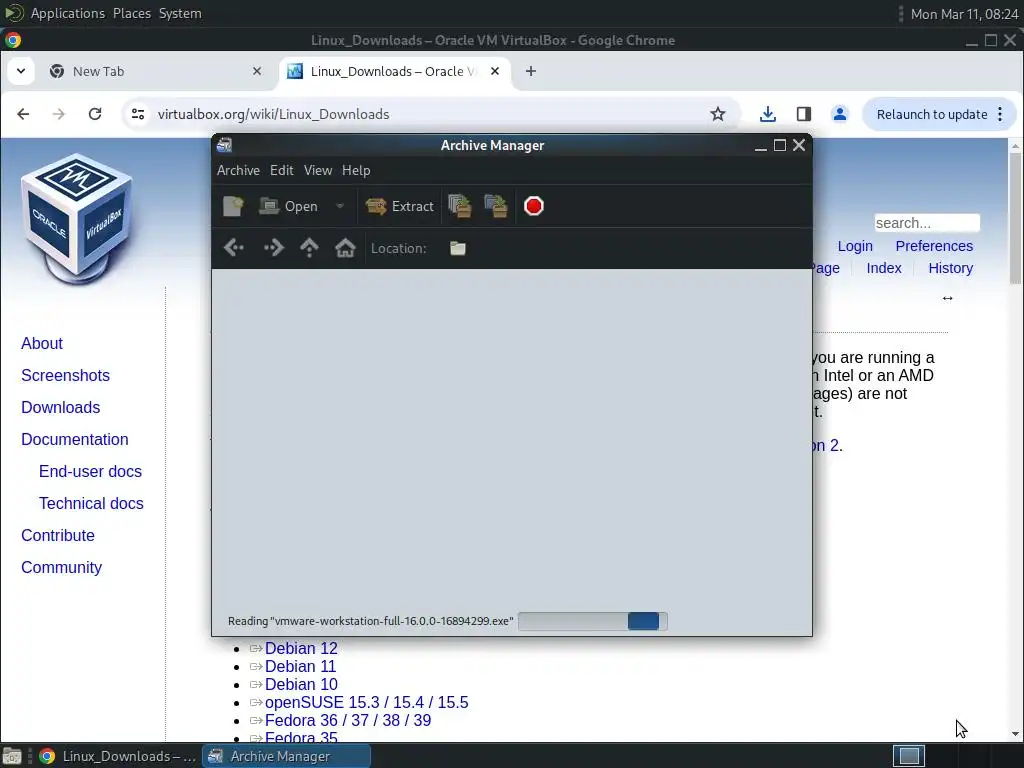1024x768 pixels.
Task: Open the Chrome three-dot menu
Action: coord(1000,114)
